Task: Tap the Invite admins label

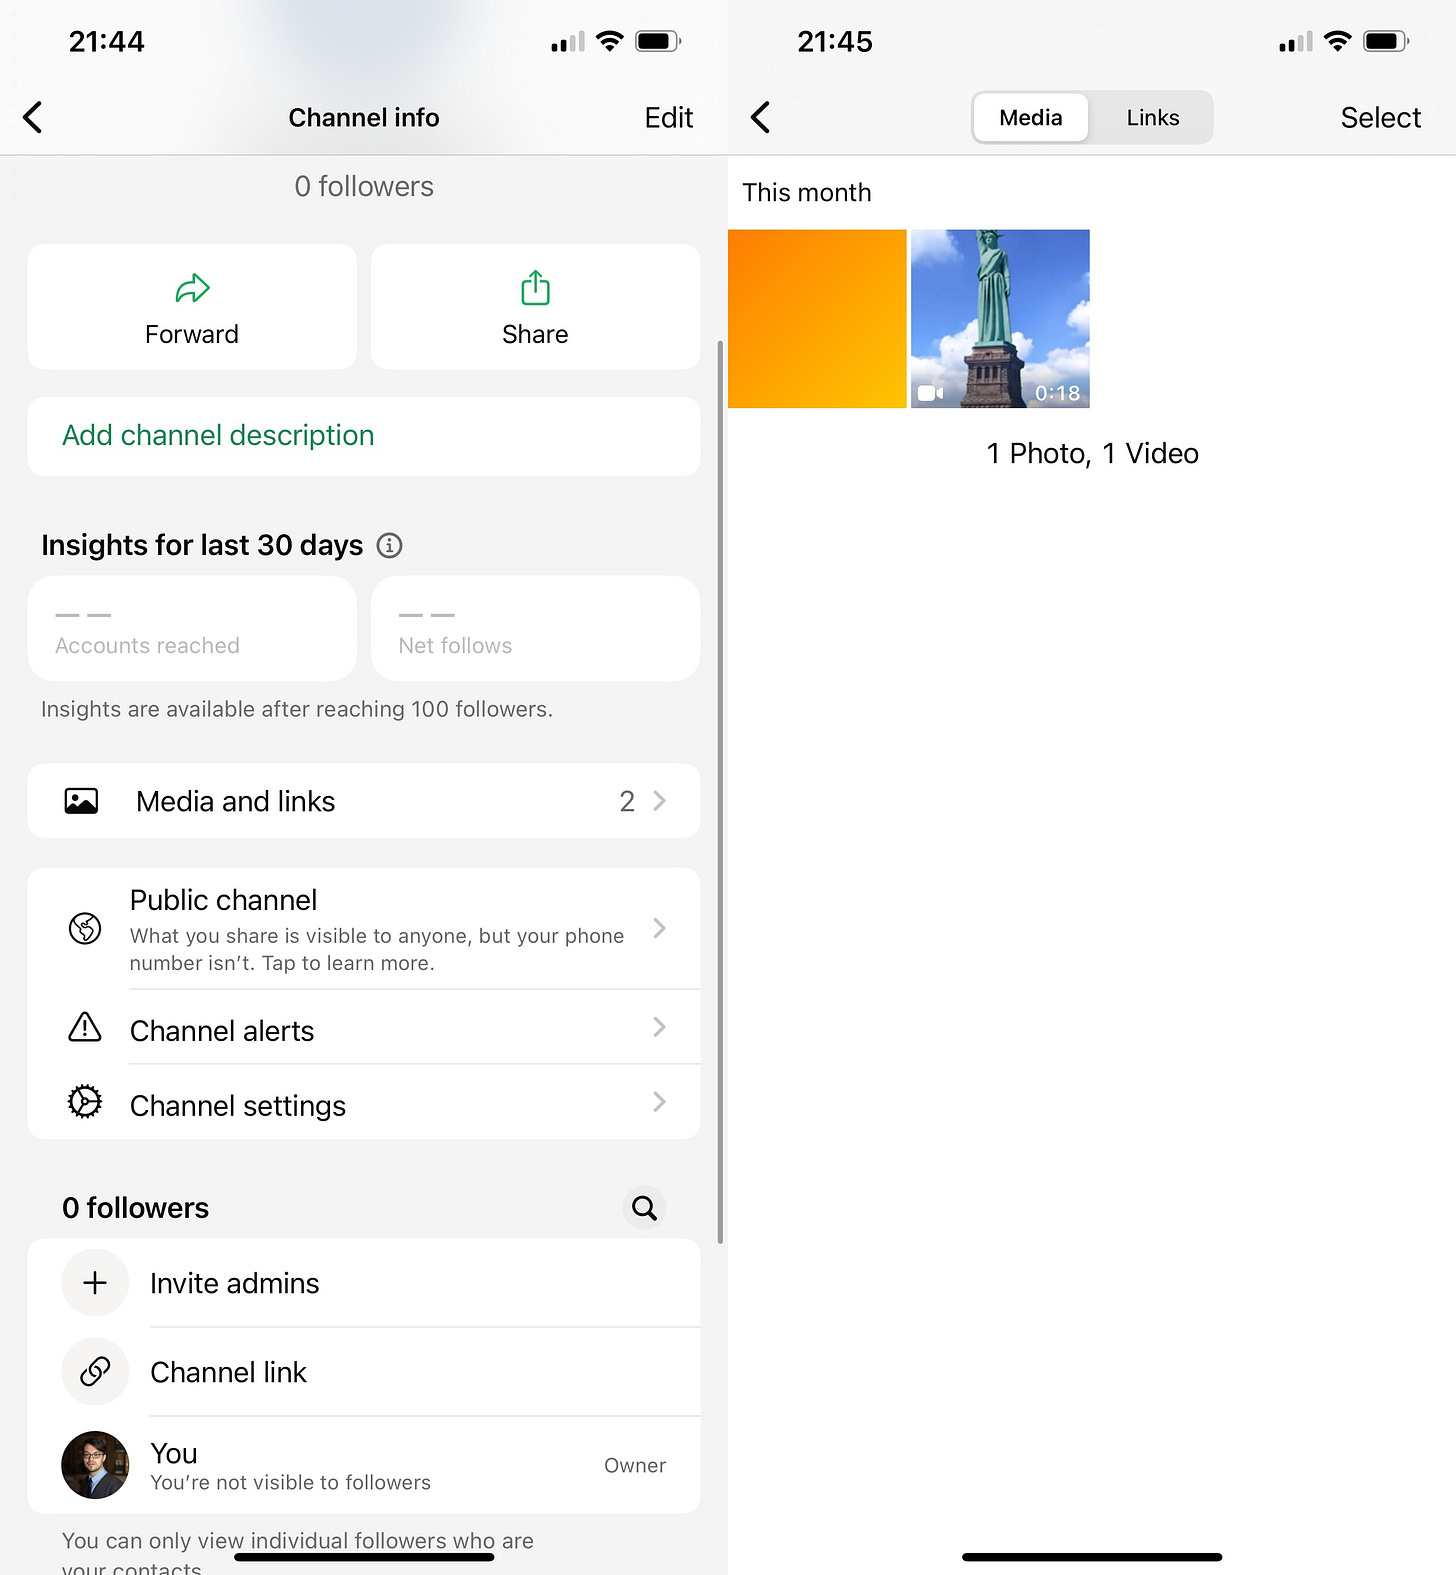Action: pos(235,1283)
